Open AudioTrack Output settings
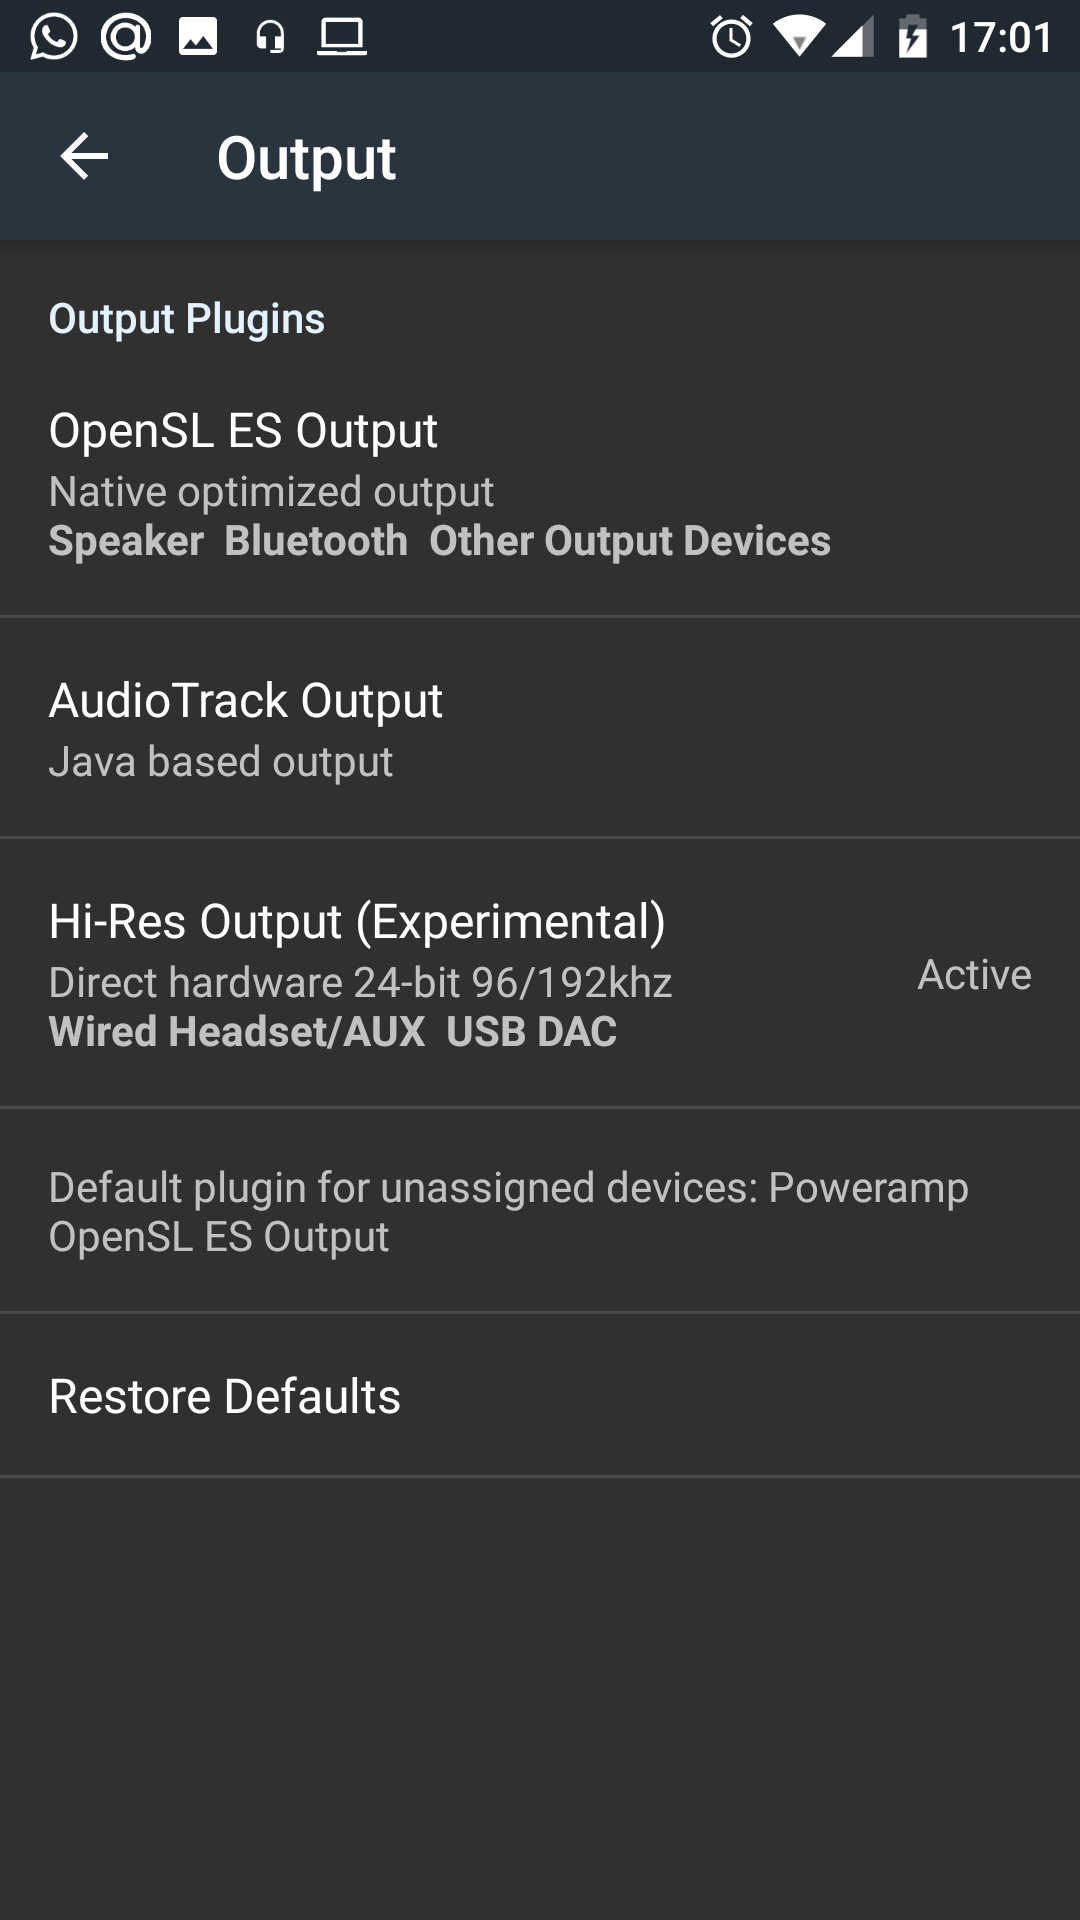Image resolution: width=1080 pixels, height=1920 pixels. pyautogui.click(x=540, y=729)
